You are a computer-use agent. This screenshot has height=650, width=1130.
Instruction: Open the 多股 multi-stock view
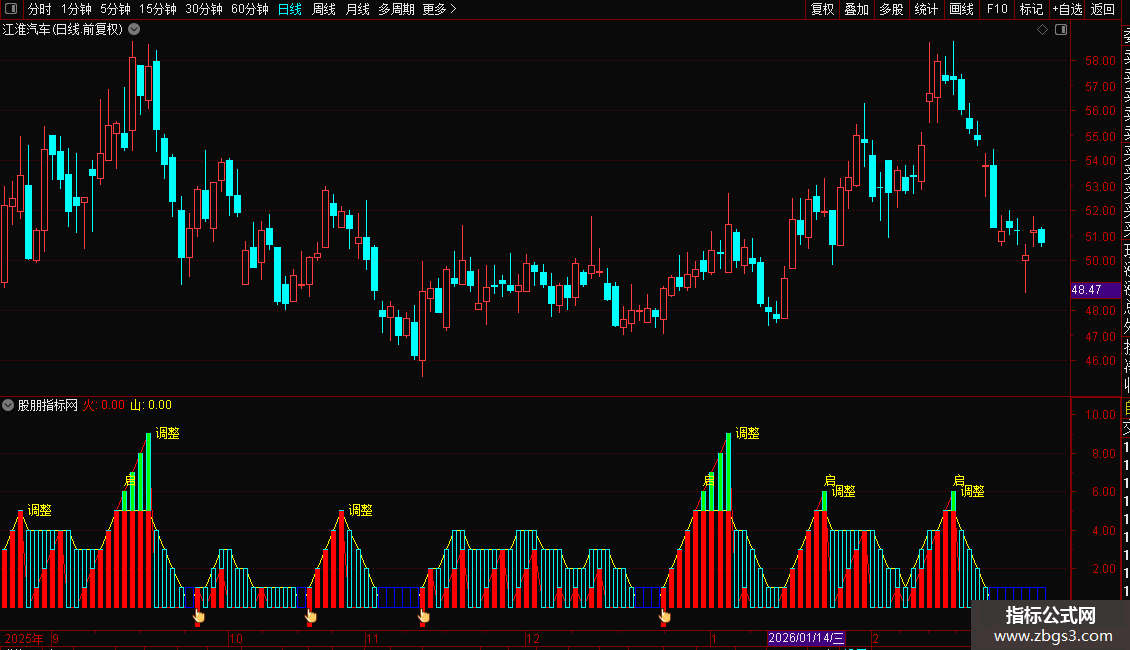coord(891,9)
